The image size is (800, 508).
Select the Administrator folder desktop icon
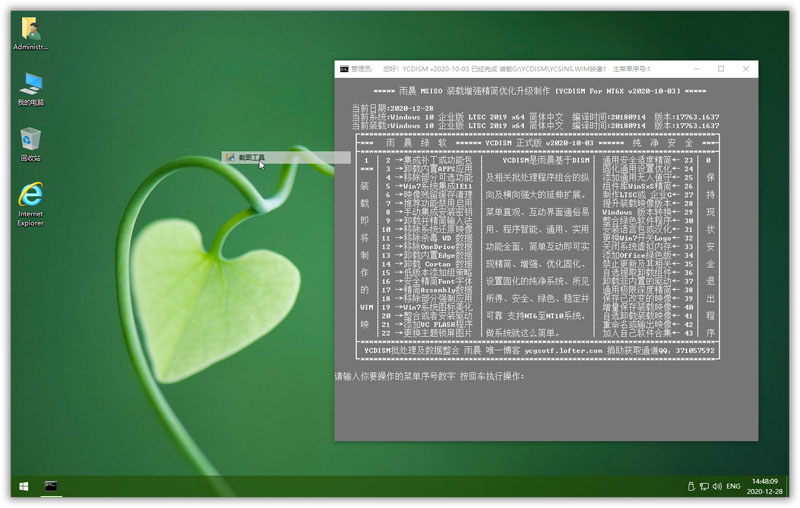pyautogui.click(x=31, y=34)
